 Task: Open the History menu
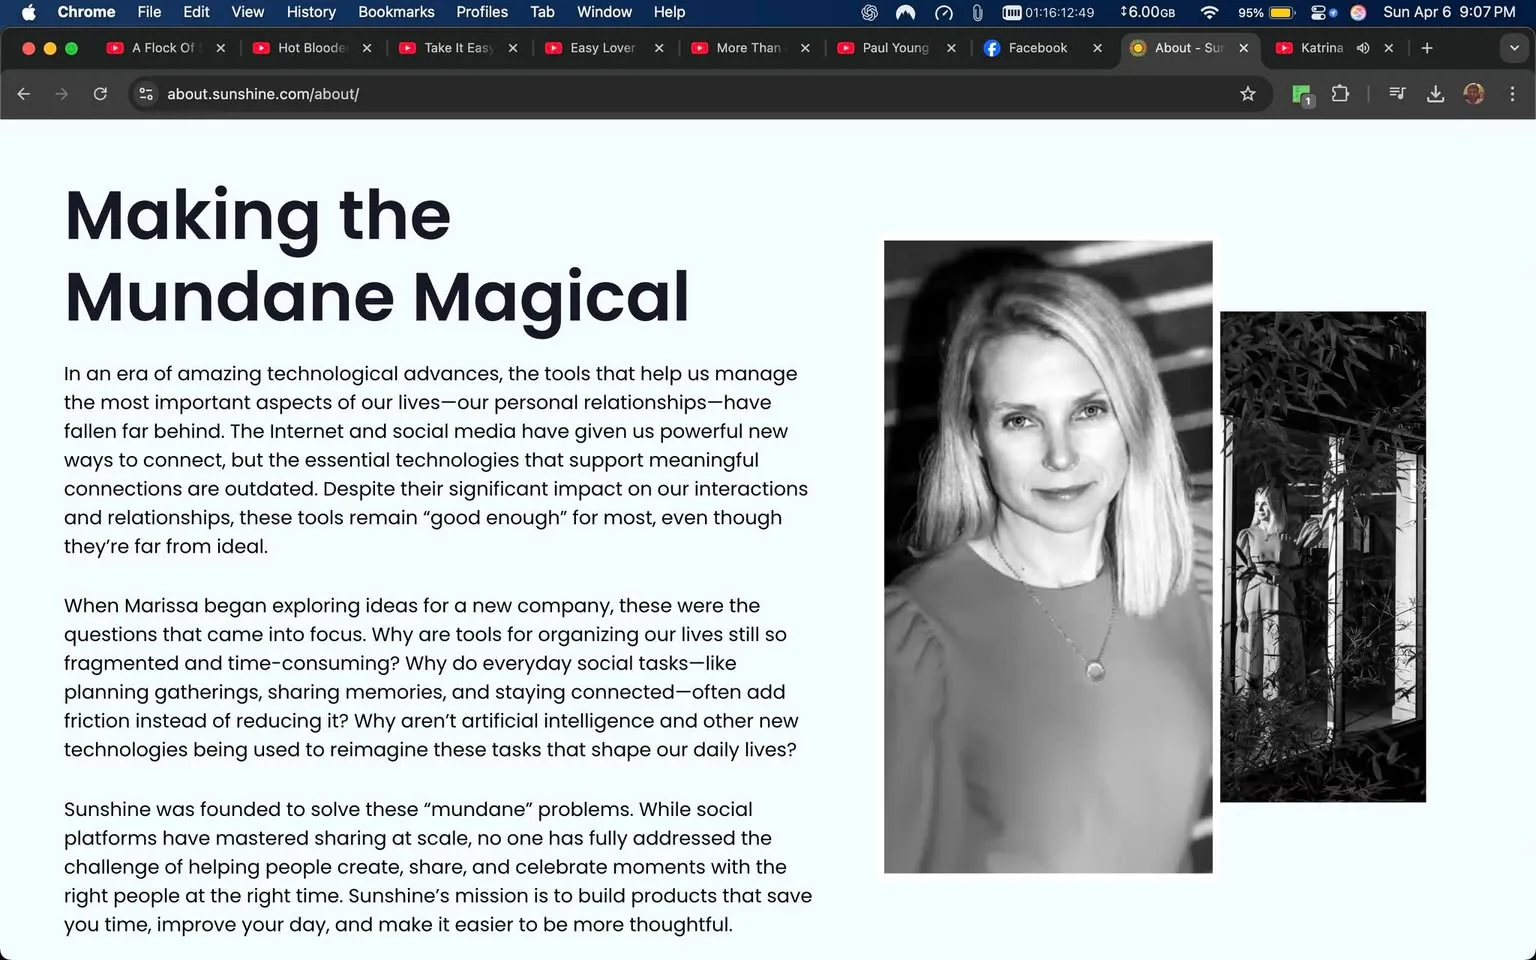click(x=310, y=12)
